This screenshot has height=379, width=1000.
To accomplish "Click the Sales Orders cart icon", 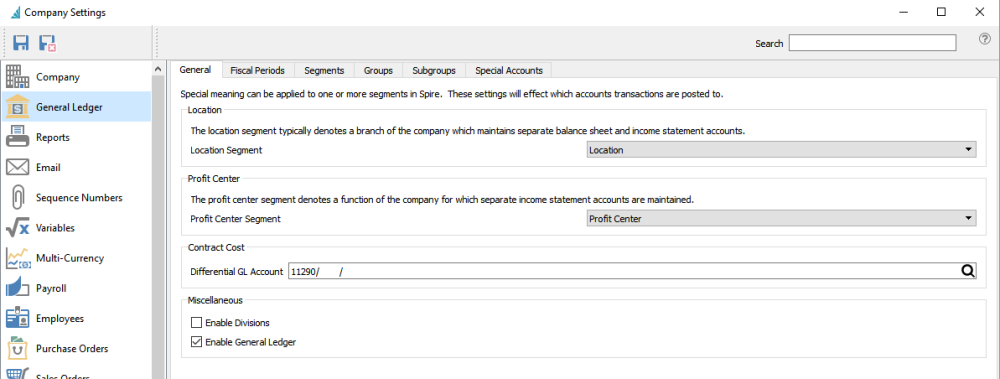I will click(x=17, y=374).
